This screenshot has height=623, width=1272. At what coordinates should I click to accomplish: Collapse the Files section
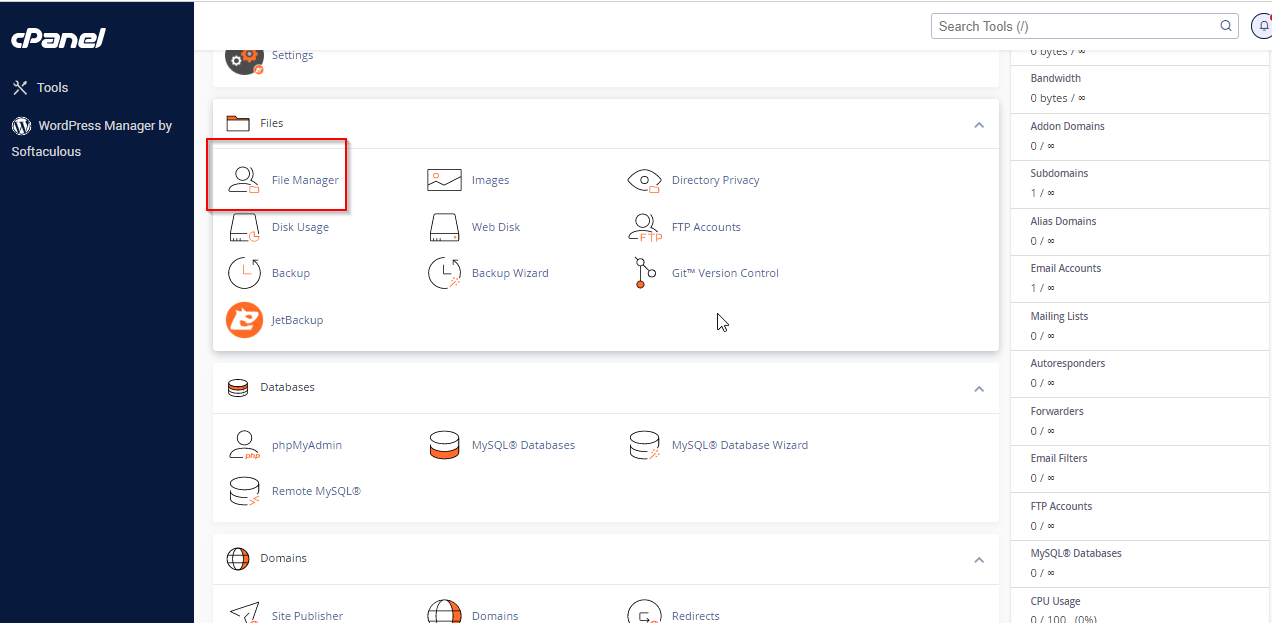tap(979, 124)
